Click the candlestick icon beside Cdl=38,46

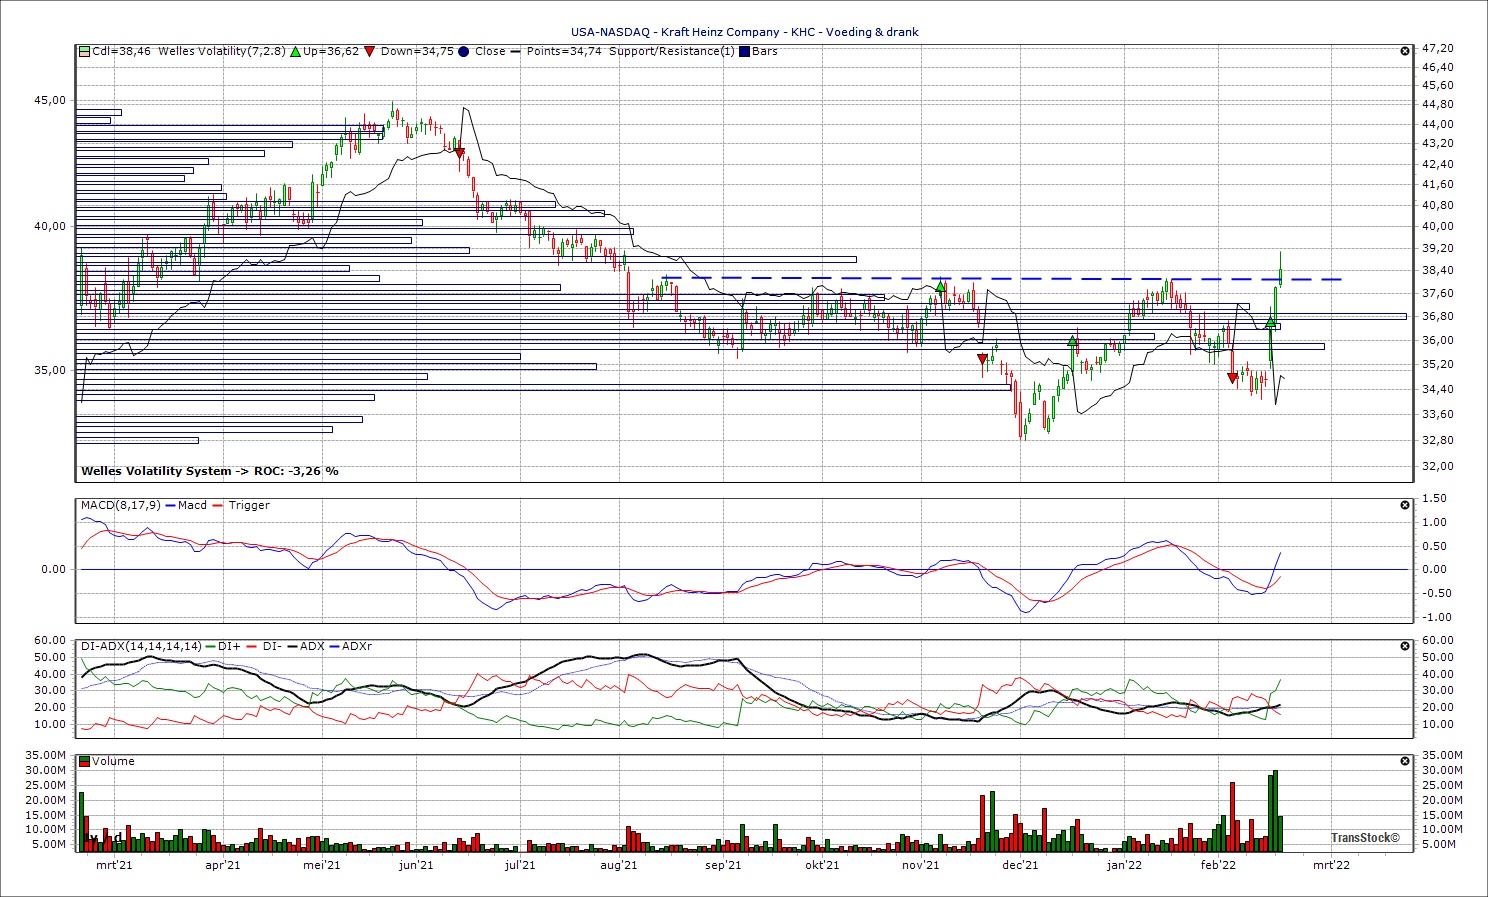pos(85,51)
